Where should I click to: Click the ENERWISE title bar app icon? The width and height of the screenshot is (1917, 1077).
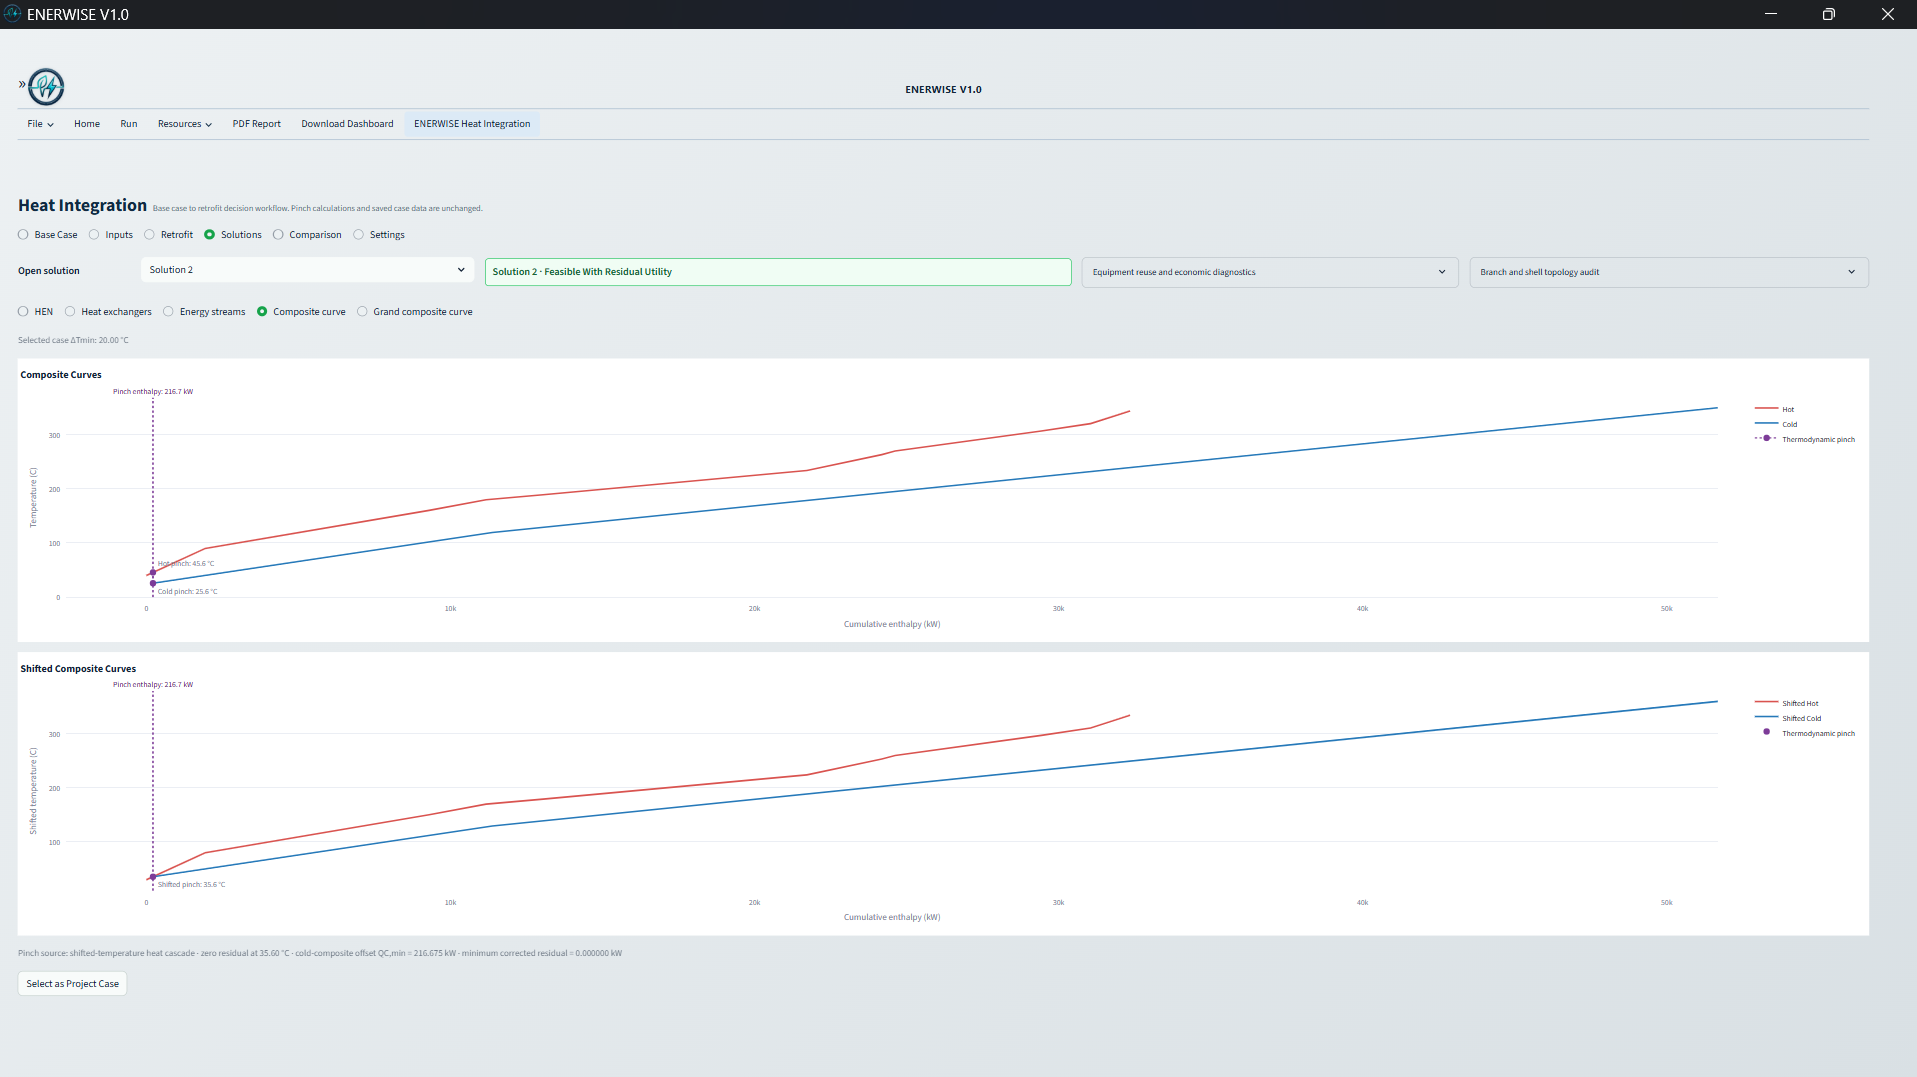coord(12,14)
